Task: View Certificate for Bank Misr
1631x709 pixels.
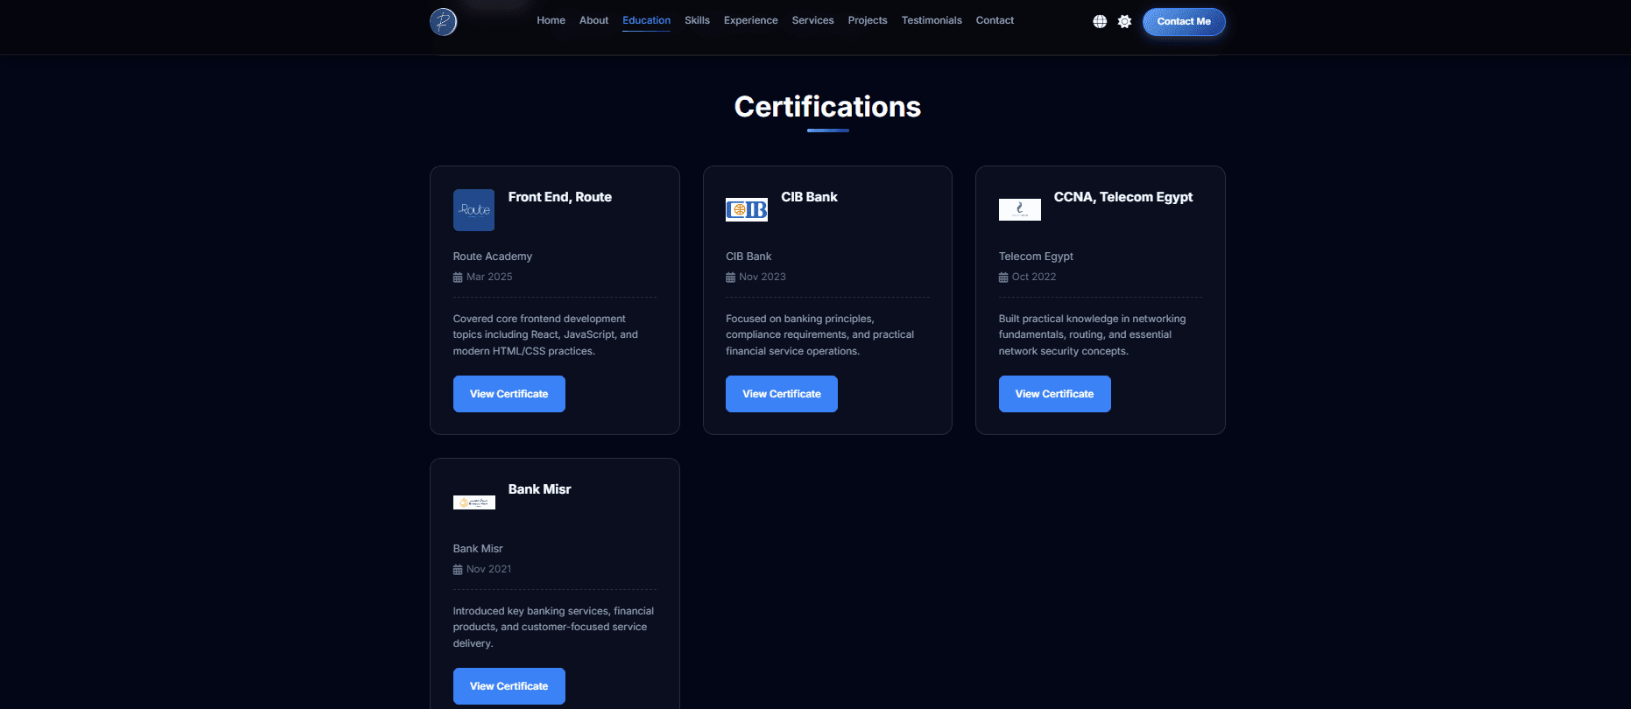Action: tap(509, 686)
